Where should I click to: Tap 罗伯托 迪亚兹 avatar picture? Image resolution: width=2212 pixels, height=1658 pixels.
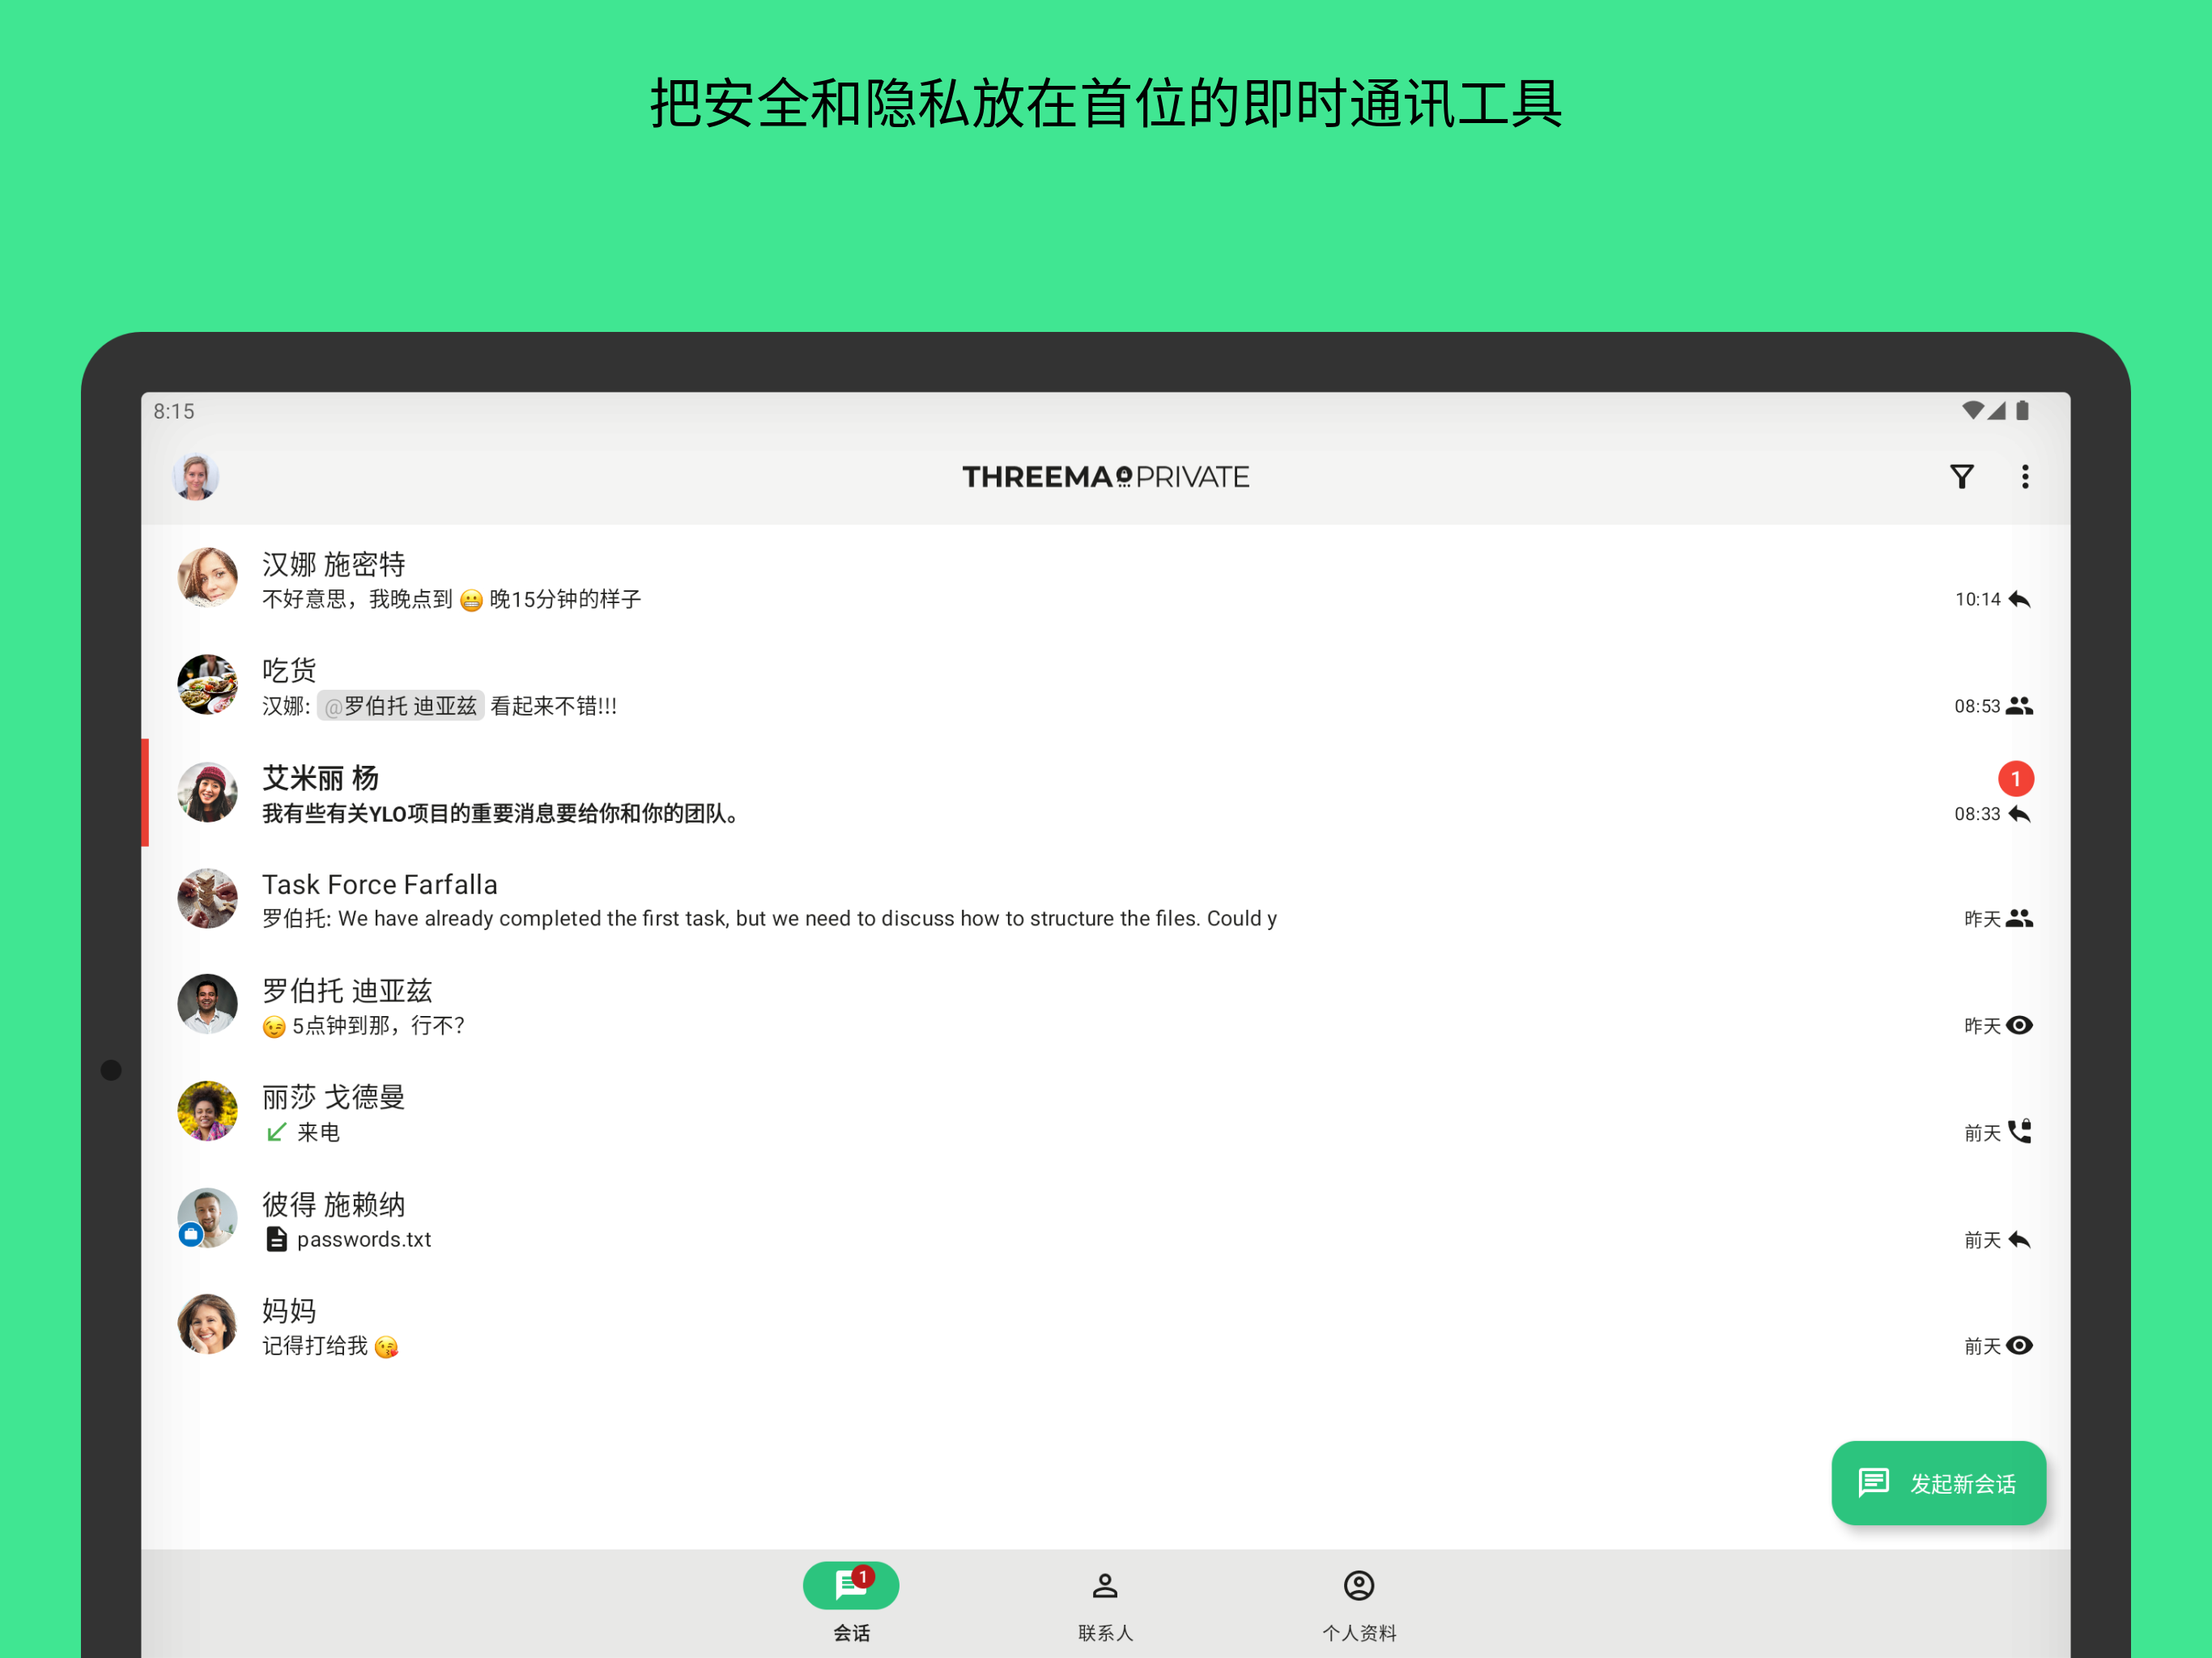(207, 1004)
